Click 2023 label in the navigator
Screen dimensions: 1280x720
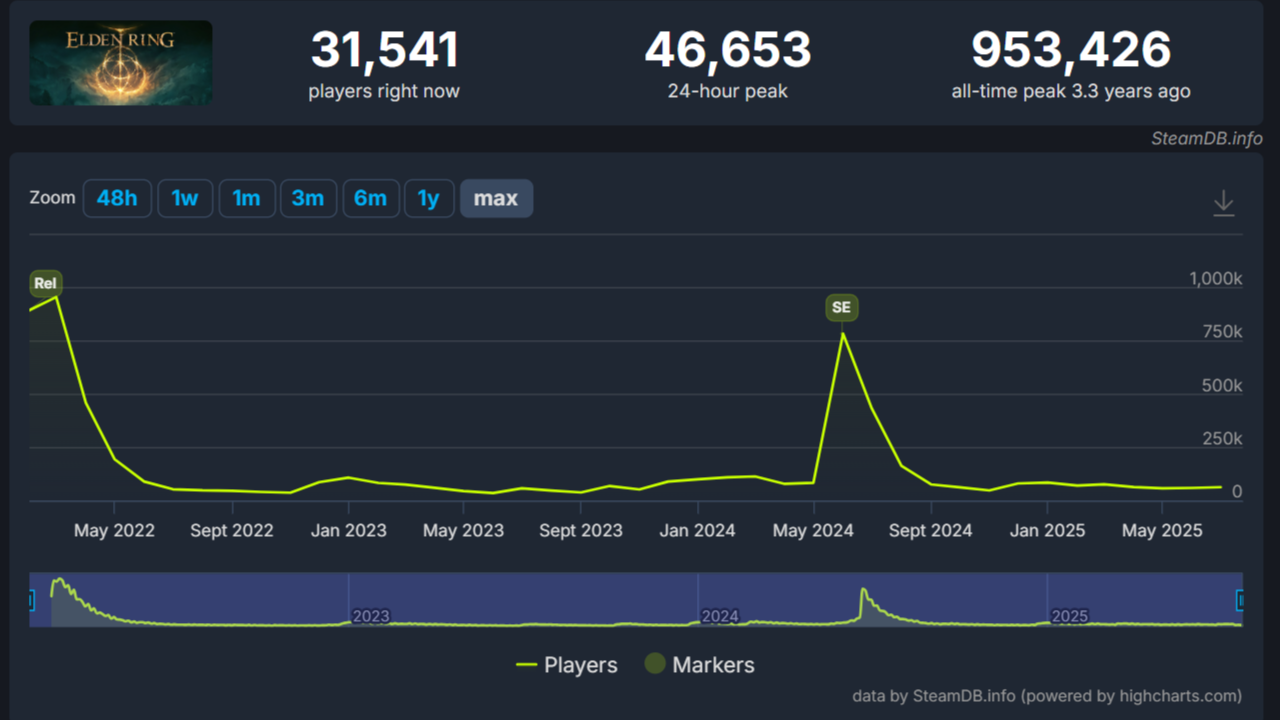[x=370, y=616]
